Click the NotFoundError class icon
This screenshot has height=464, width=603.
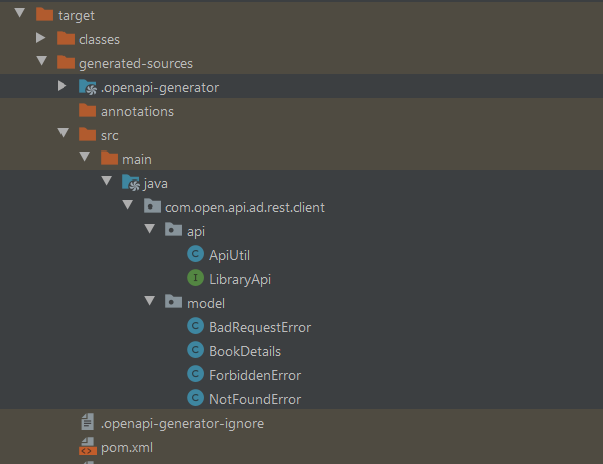[195, 398]
